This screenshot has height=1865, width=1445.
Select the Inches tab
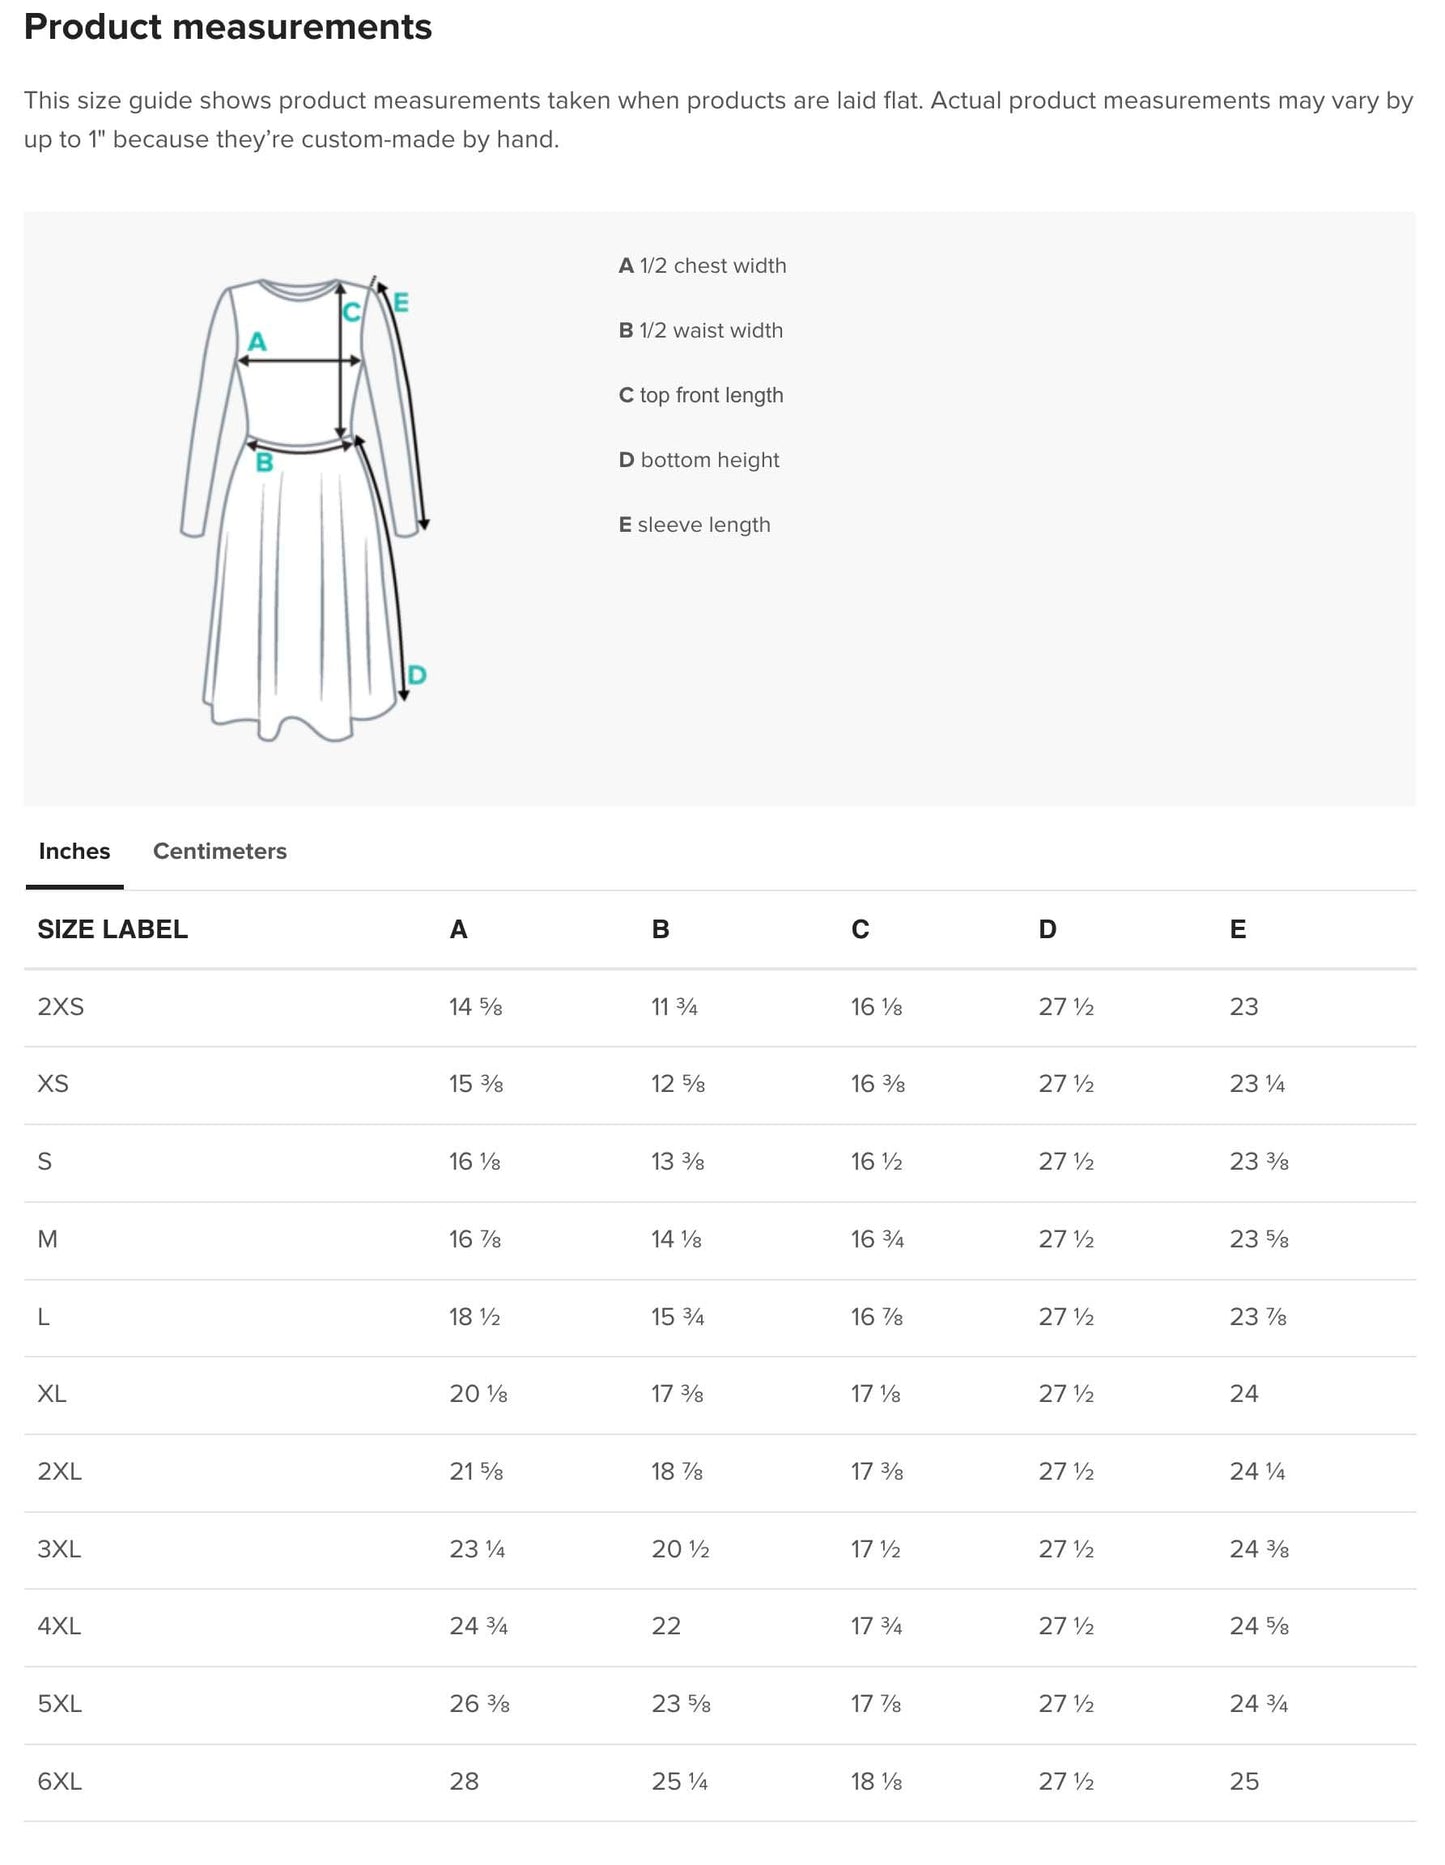click(x=73, y=851)
